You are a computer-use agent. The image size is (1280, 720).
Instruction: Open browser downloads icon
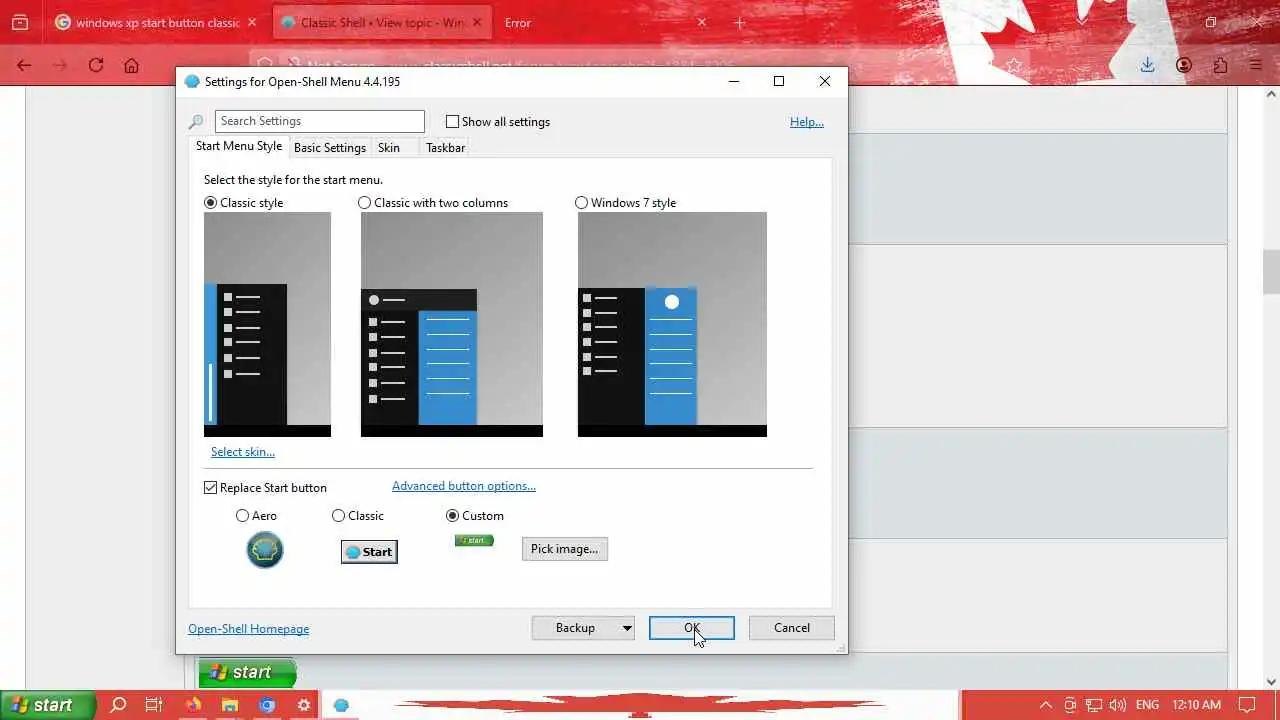[1147, 65]
